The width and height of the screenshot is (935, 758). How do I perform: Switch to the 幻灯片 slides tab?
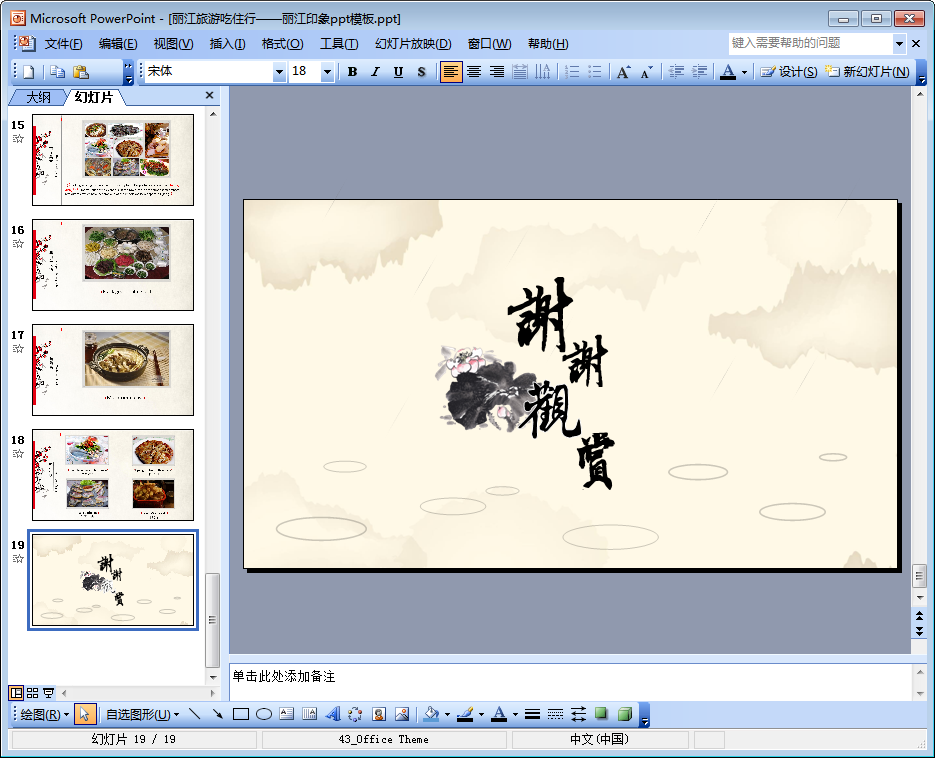[x=94, y=97]
